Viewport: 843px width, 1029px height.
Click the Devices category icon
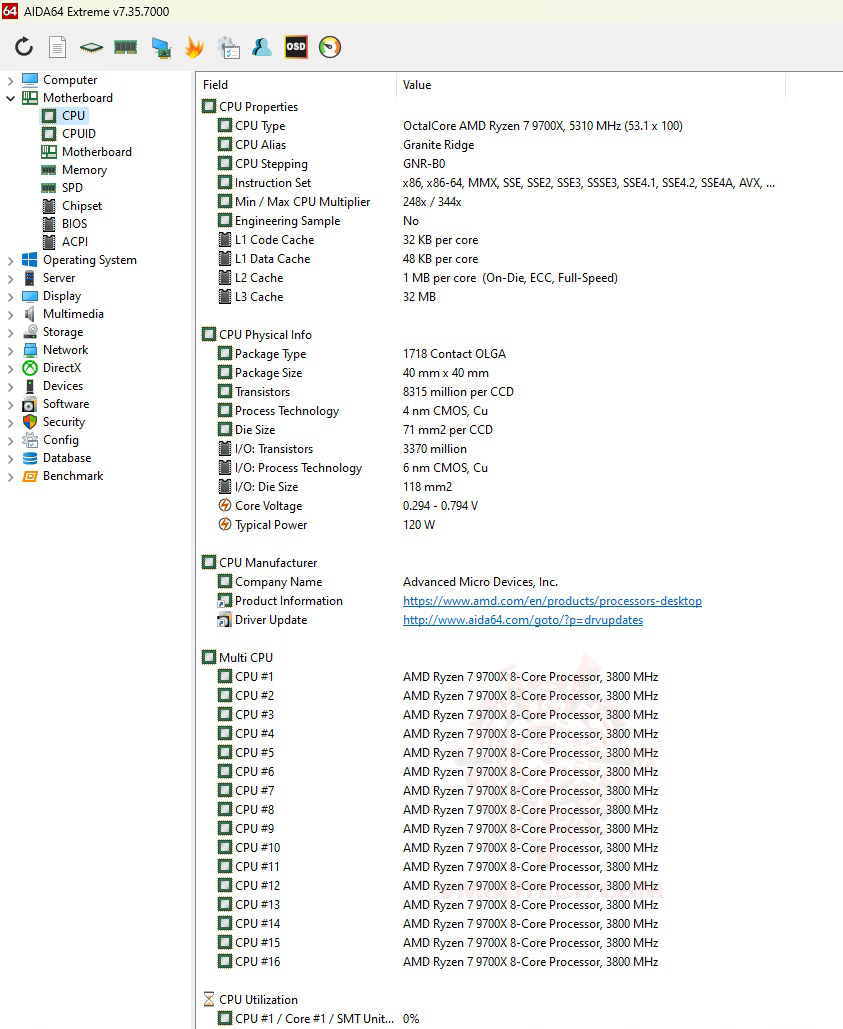point(30,386)
